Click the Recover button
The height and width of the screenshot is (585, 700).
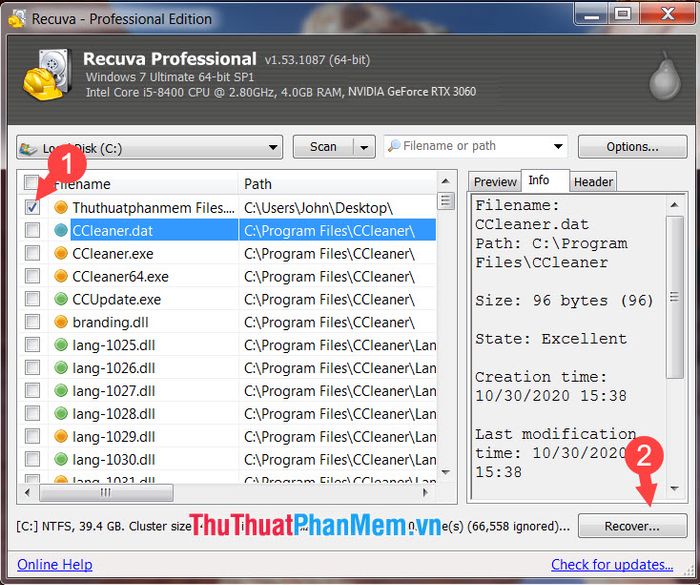(632, 526)
